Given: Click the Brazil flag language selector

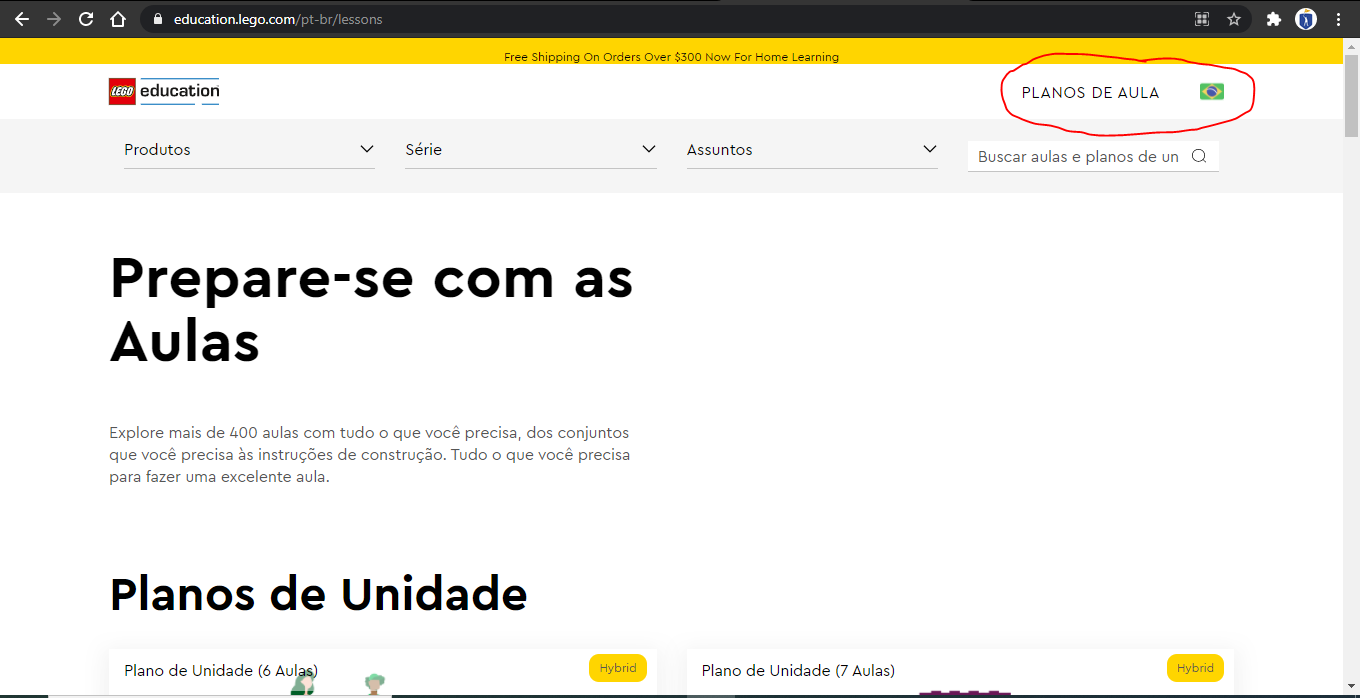Looking at the screenshot, I should (1211, 92).
